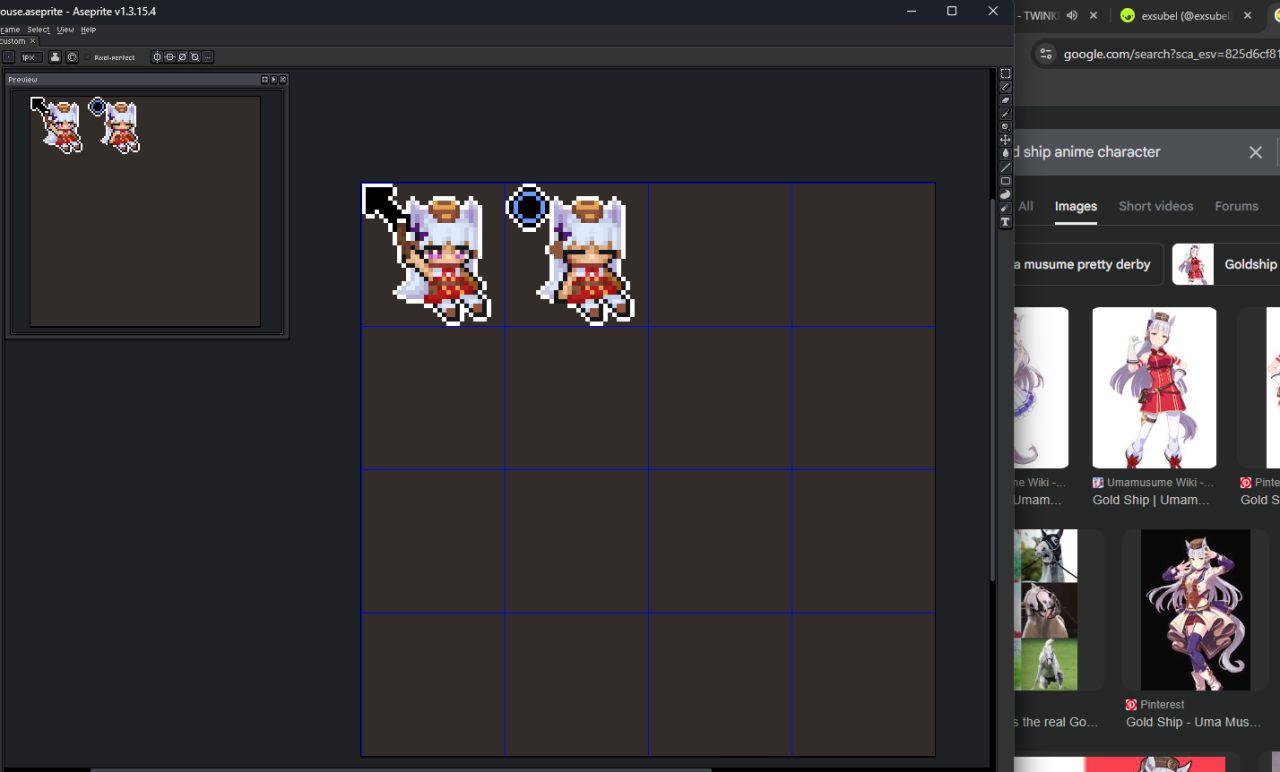
Task: Activate the Zoom magnifier tool
Action: point(1005,127)
